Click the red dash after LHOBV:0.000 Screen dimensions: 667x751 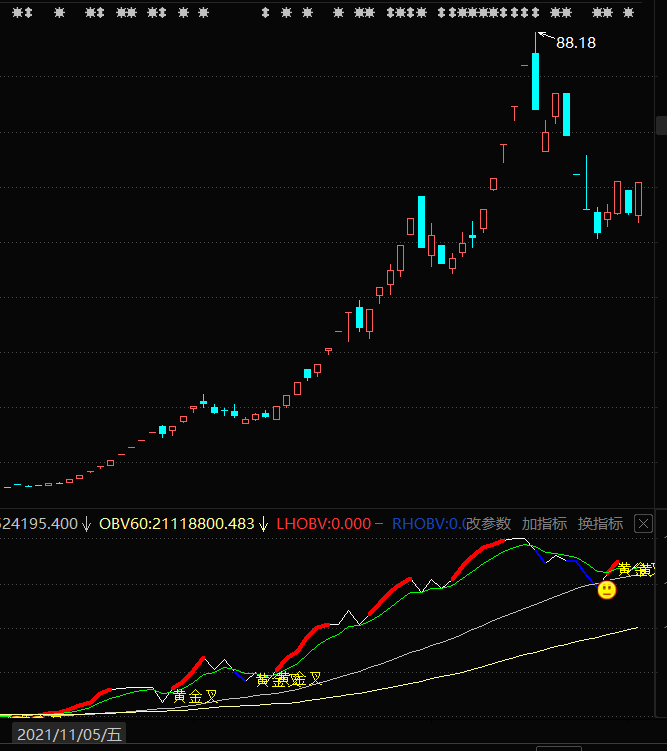[x=379, y=524]
